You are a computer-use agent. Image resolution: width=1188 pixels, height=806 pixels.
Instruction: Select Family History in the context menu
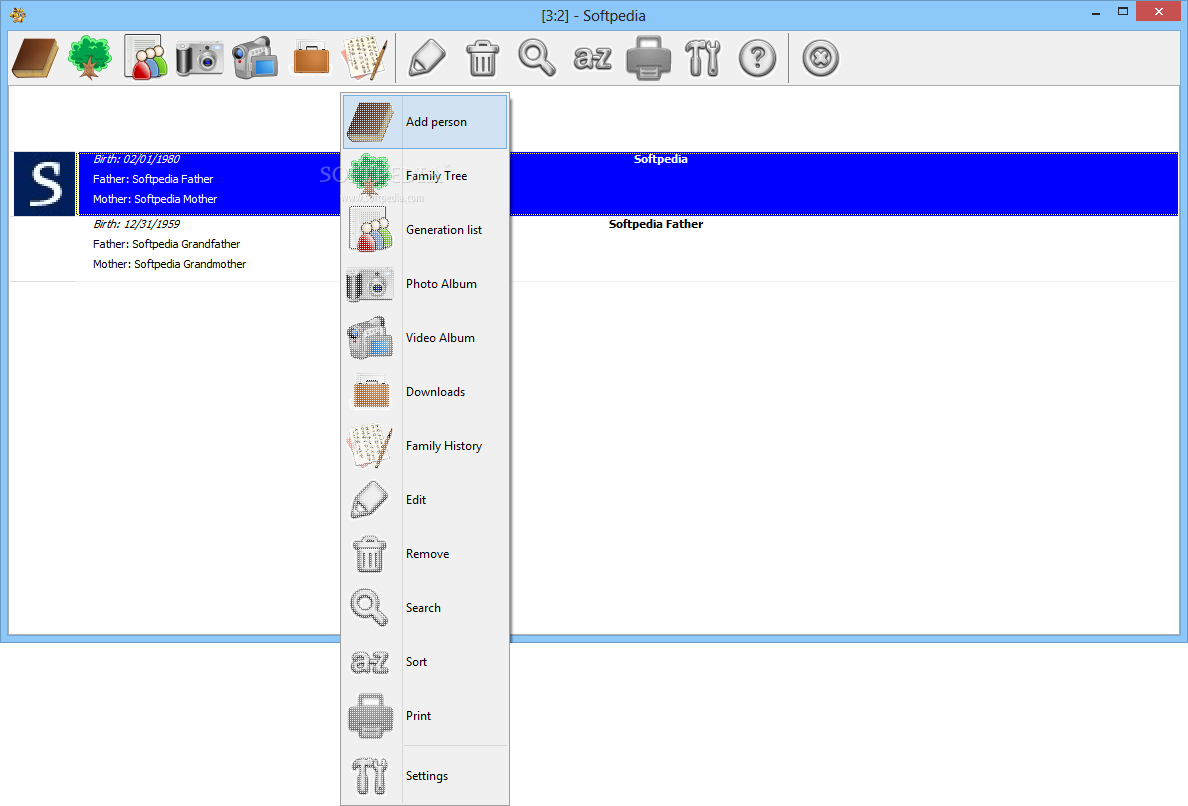pos(425,445)
